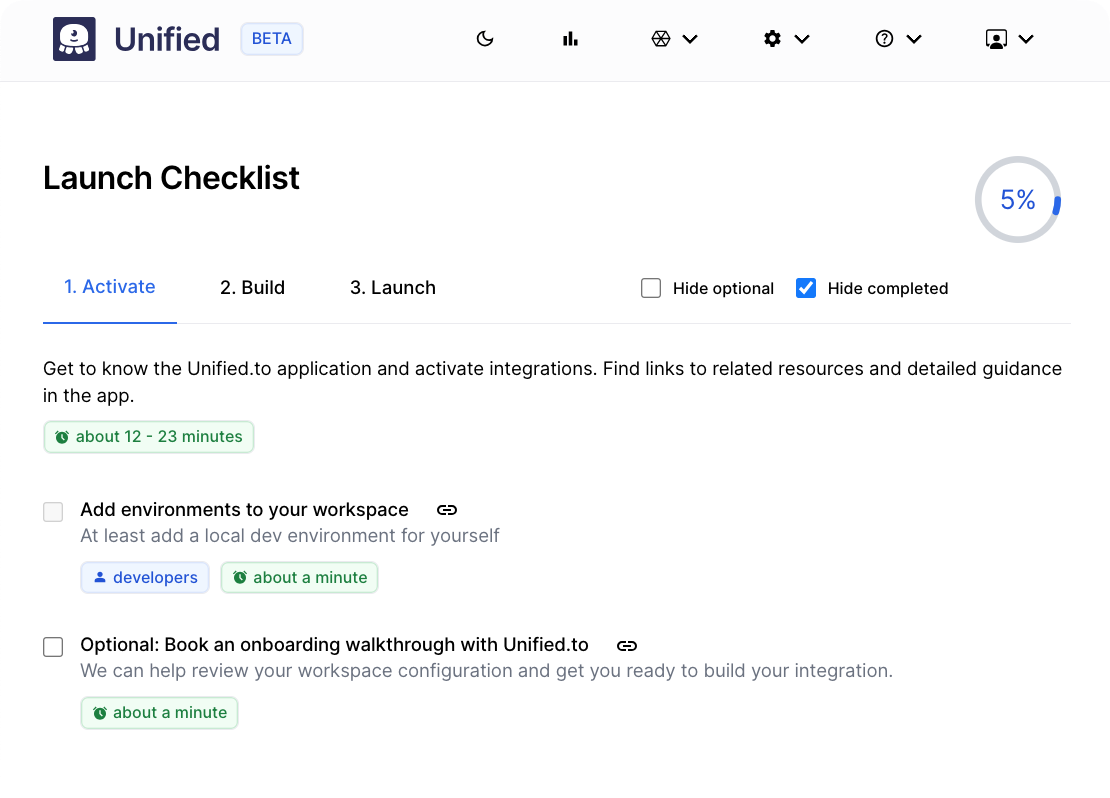Screen dimensions: 1110x798
Task: Expand the help menu chevron
Action: point(914,39)
